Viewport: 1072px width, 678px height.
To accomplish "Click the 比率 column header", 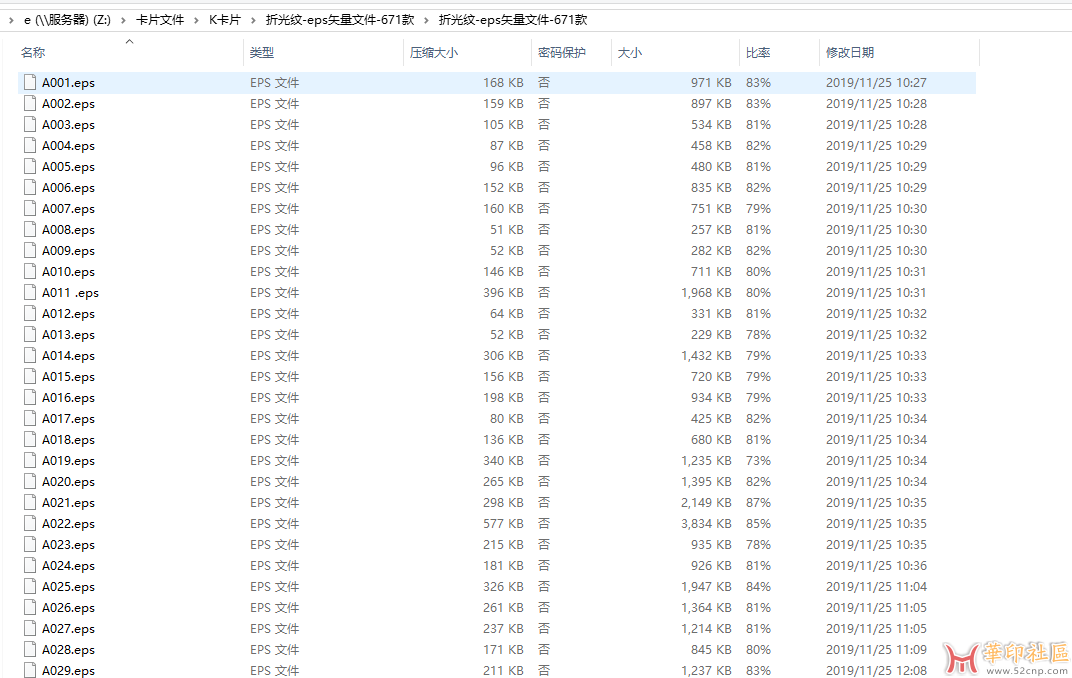I will [757, 53].
